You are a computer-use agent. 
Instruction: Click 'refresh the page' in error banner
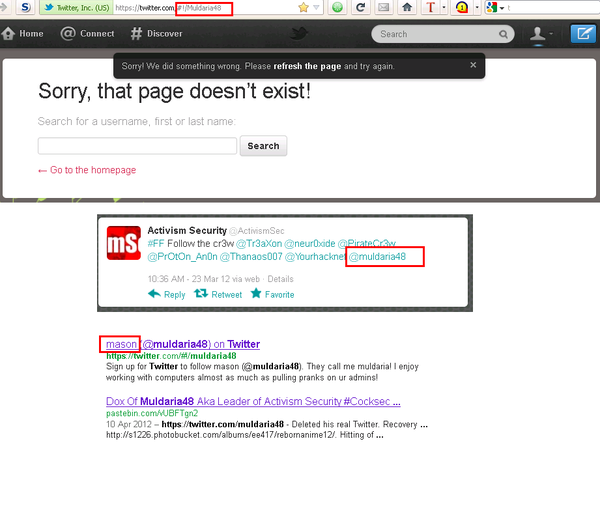coord(307,66)
